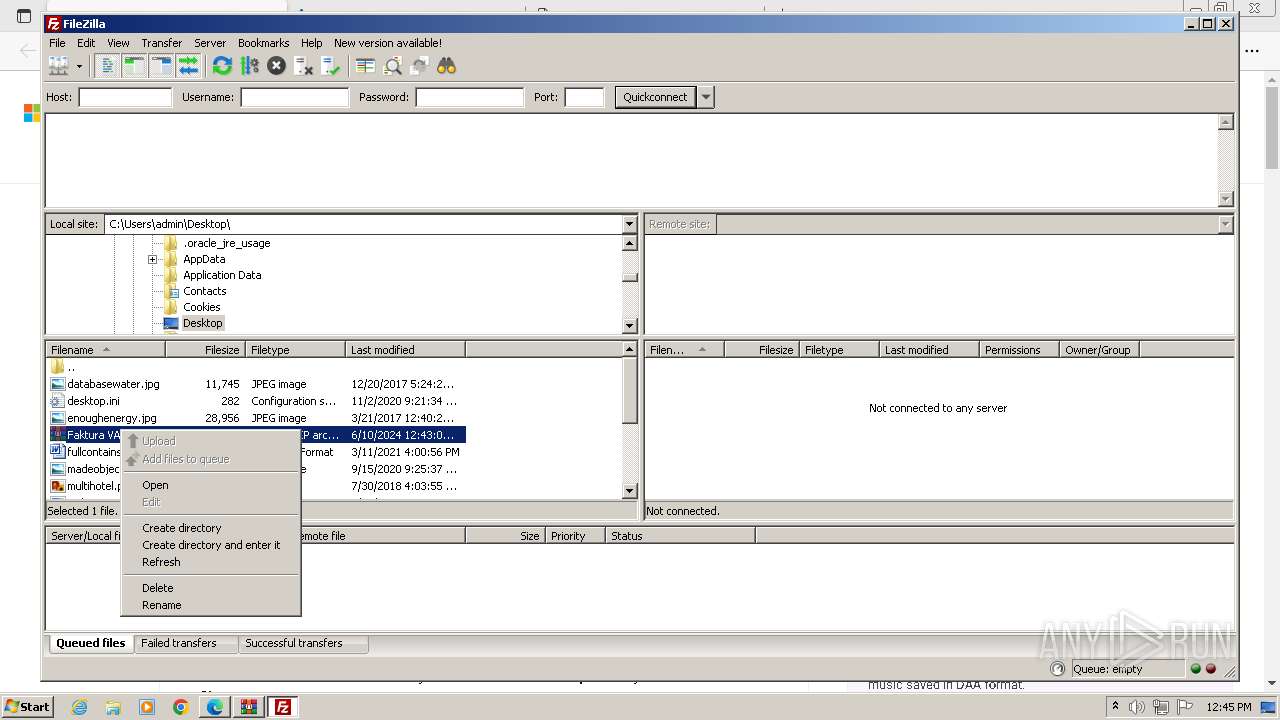This screenshot has width=1280, height=720.
Task: Sort local files by Last modified header
Action: click(x=405, y=350)
